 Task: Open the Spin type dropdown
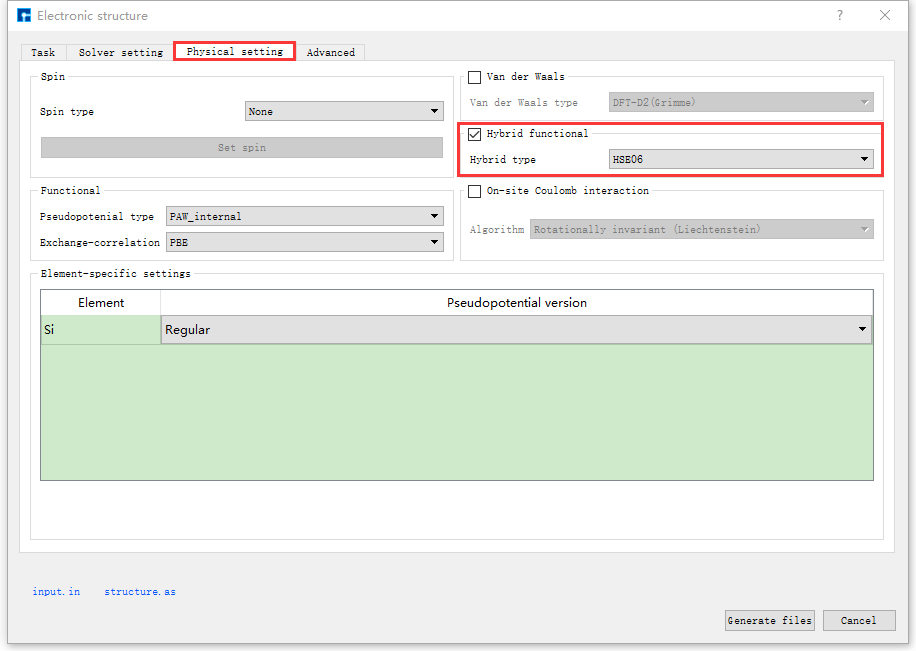343,112
